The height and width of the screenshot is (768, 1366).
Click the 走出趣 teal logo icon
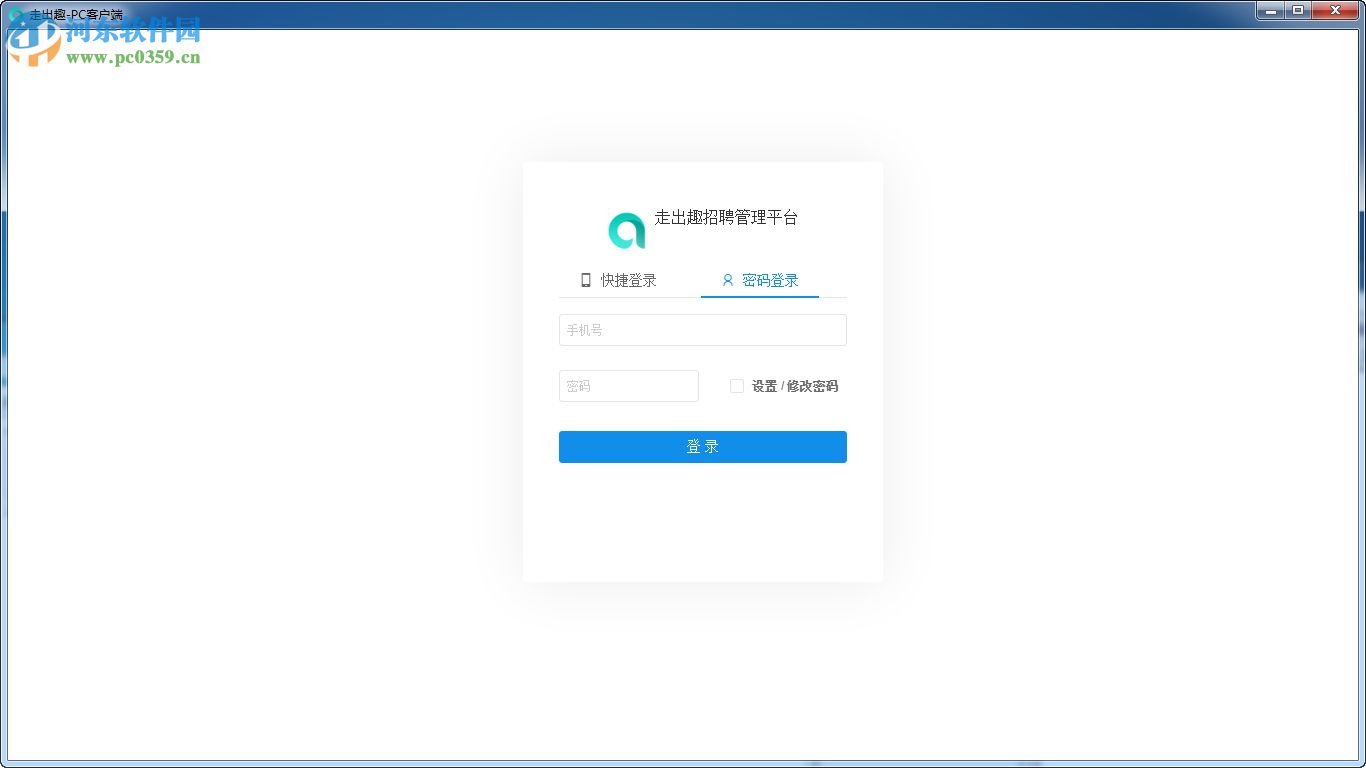pos(627,231)
